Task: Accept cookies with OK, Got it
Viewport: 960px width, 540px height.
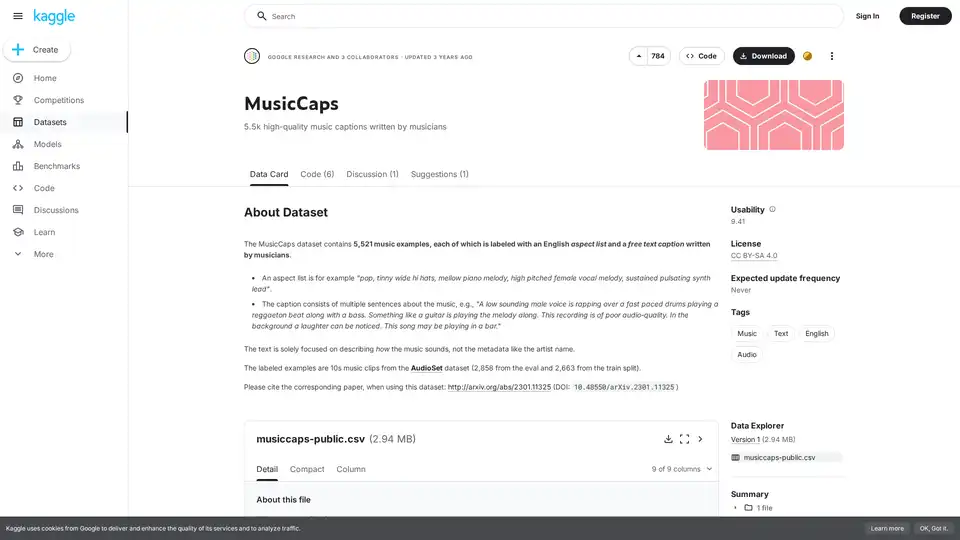Action: click(931, 528)
